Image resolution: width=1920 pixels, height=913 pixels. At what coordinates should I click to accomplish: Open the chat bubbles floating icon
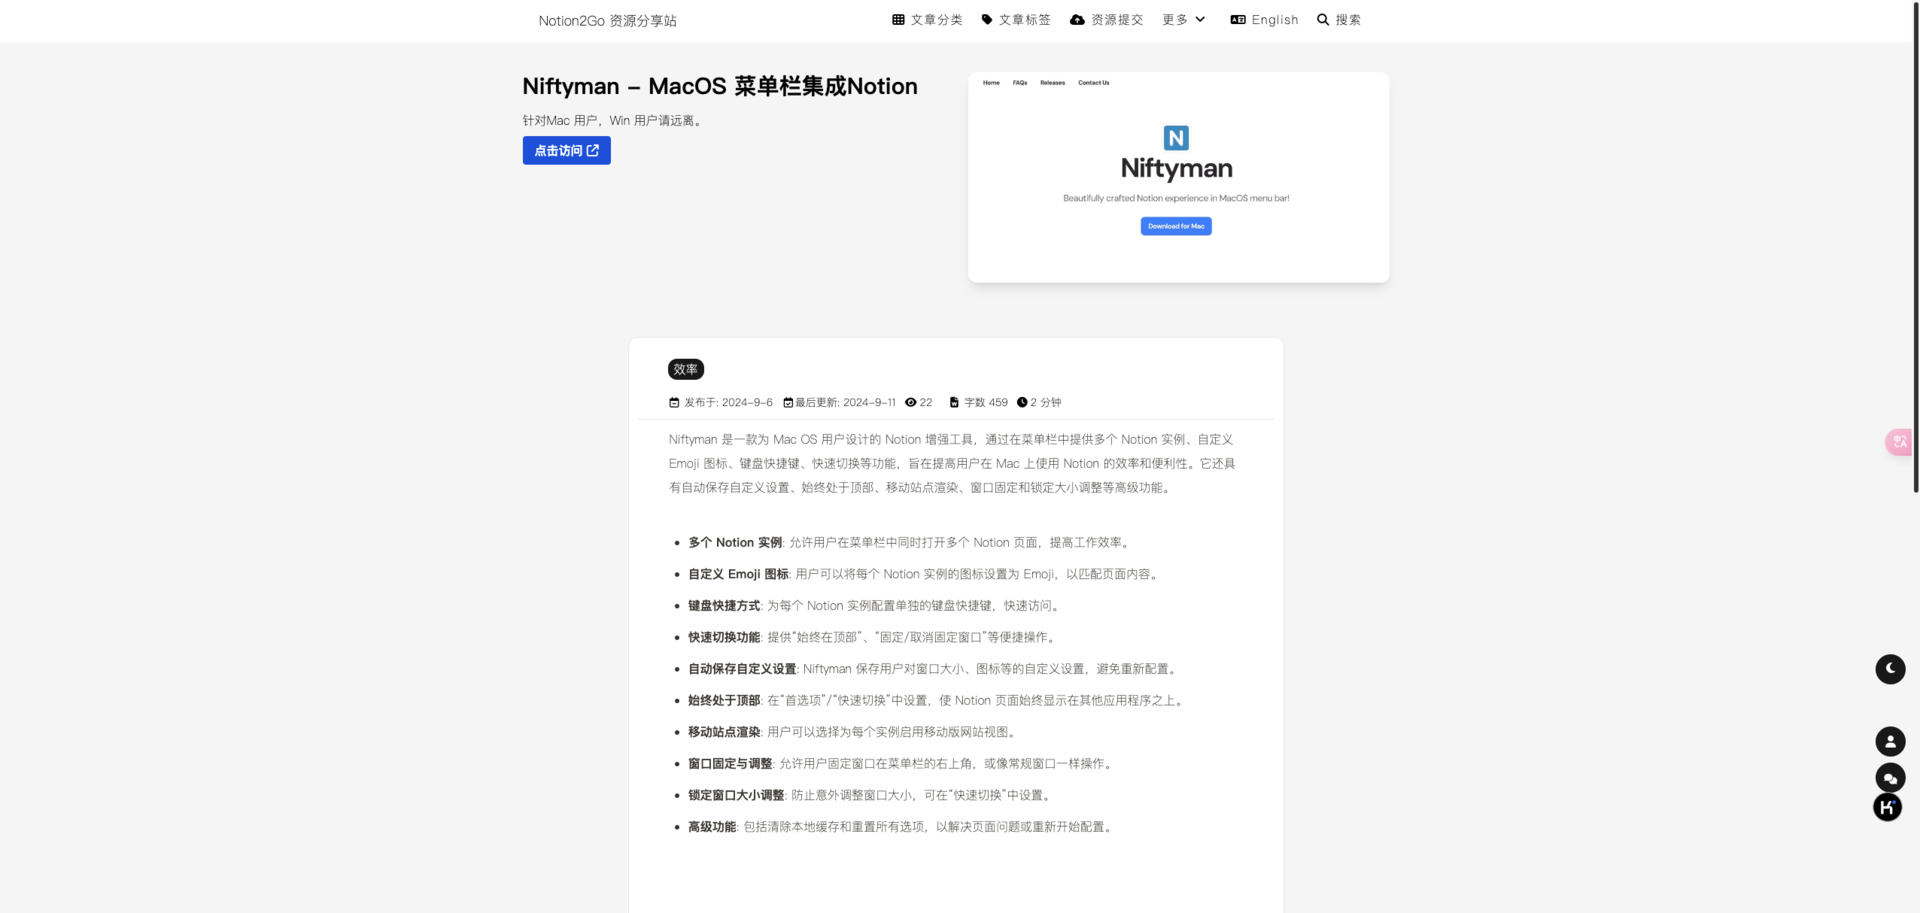[x=1889, y=778]
